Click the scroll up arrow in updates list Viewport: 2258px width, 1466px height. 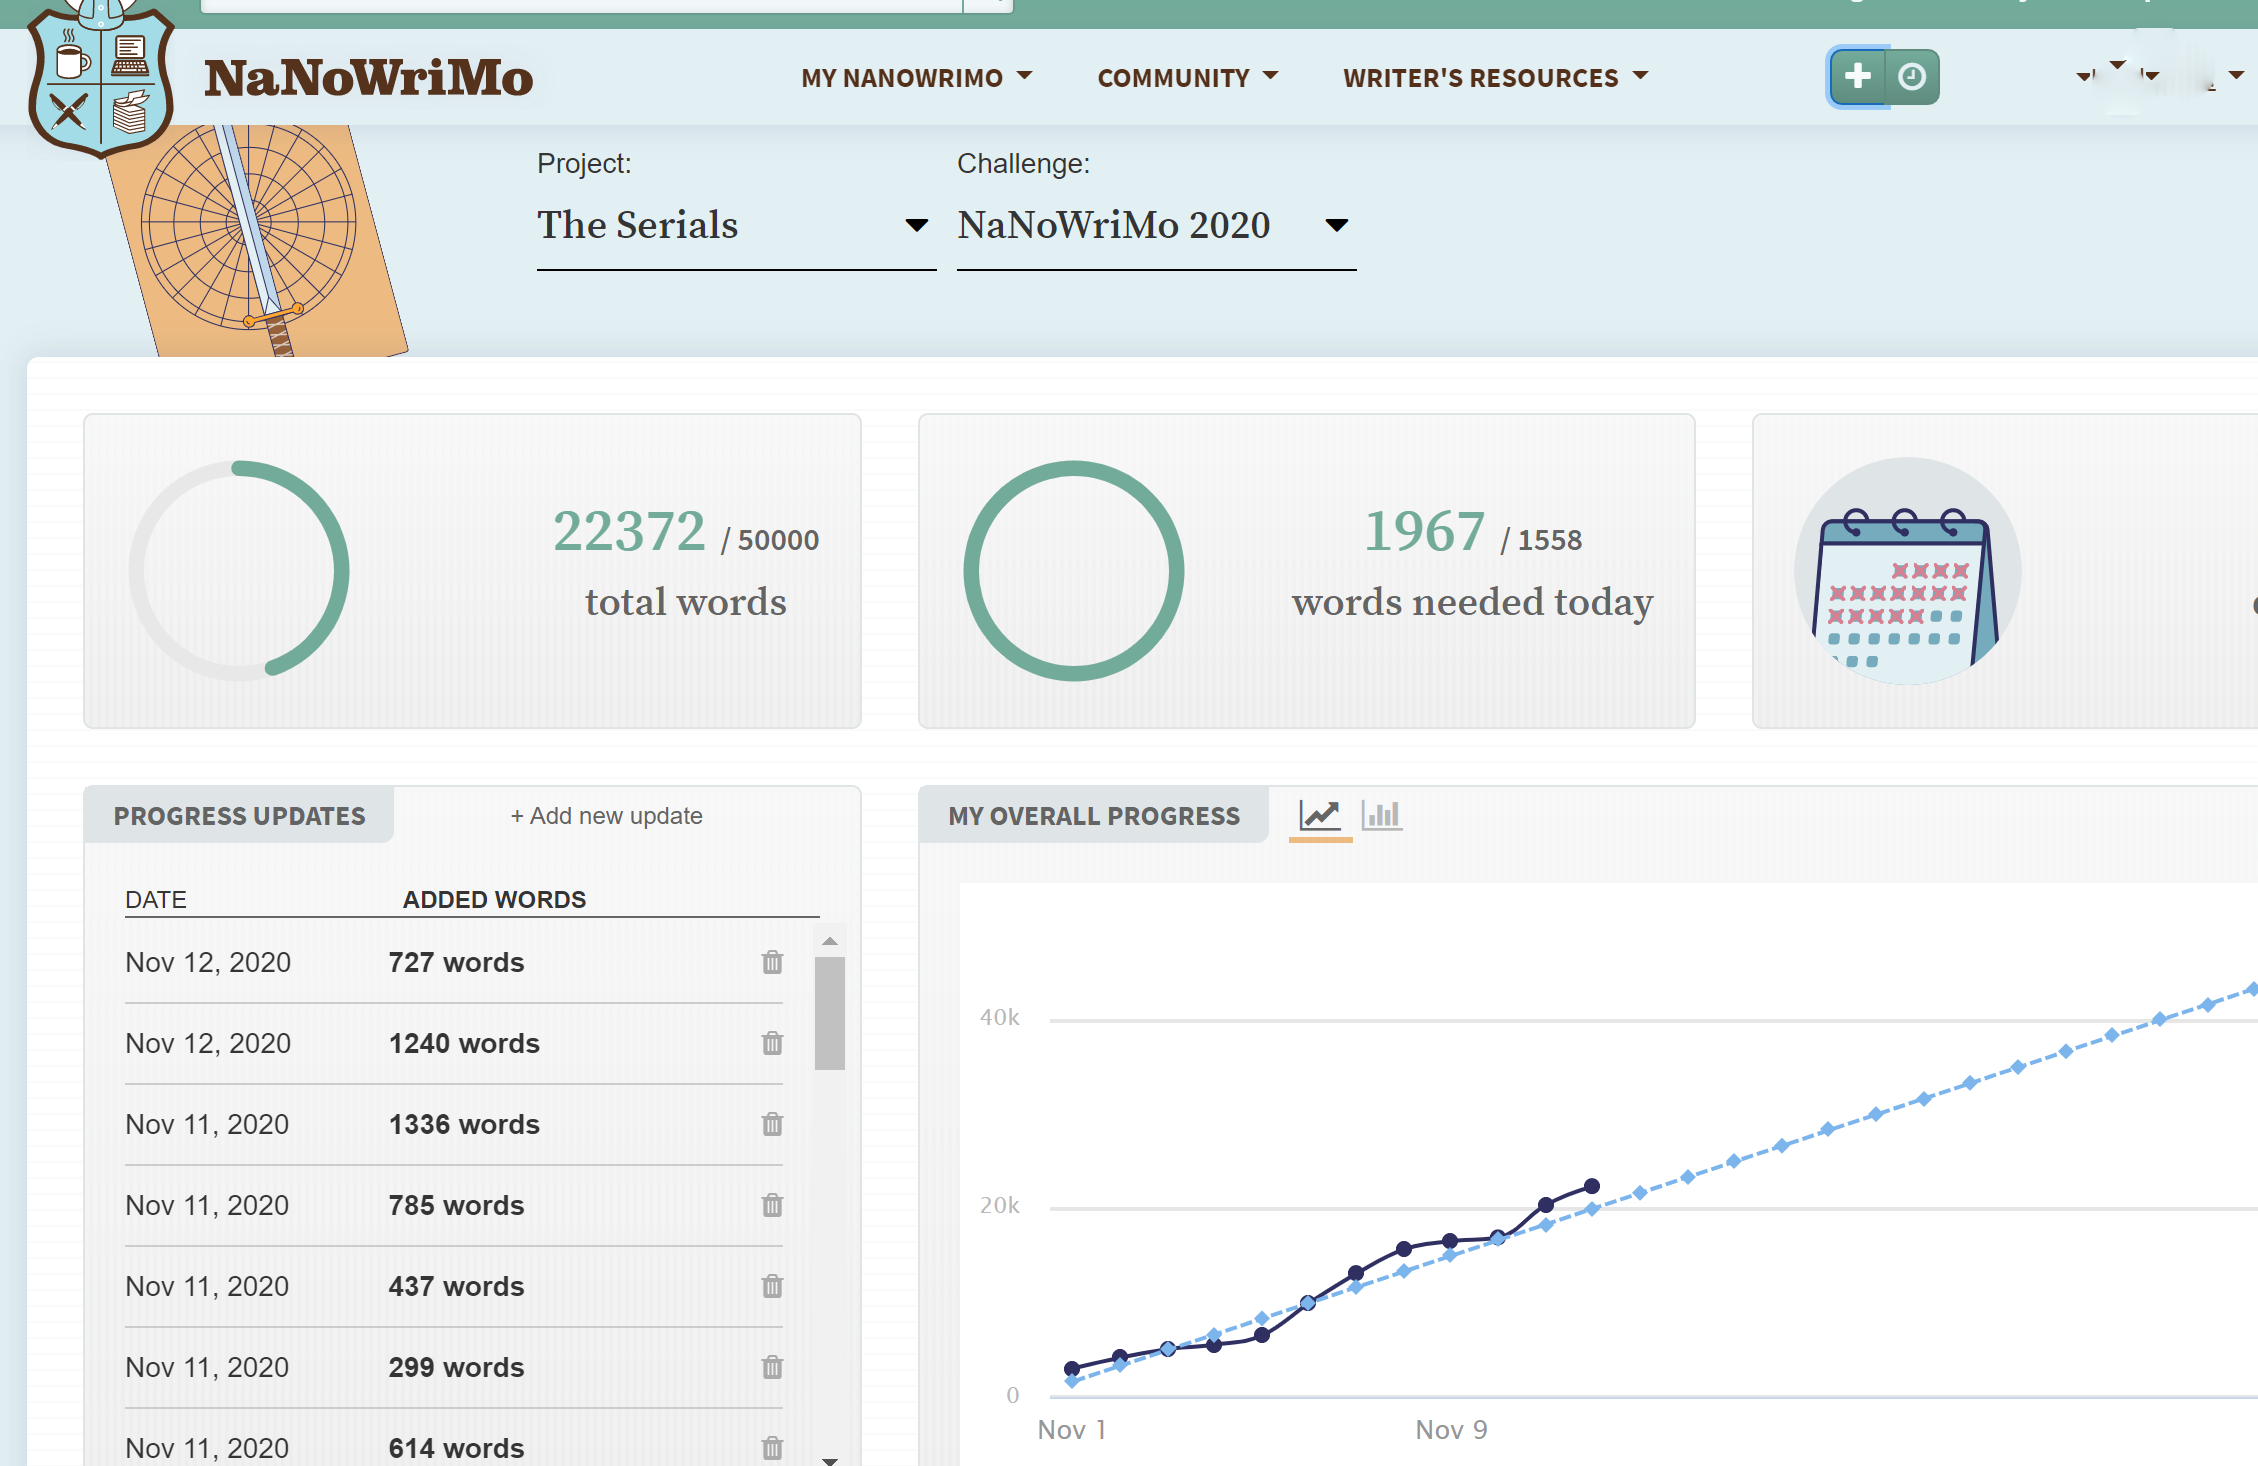click(830, 941)
